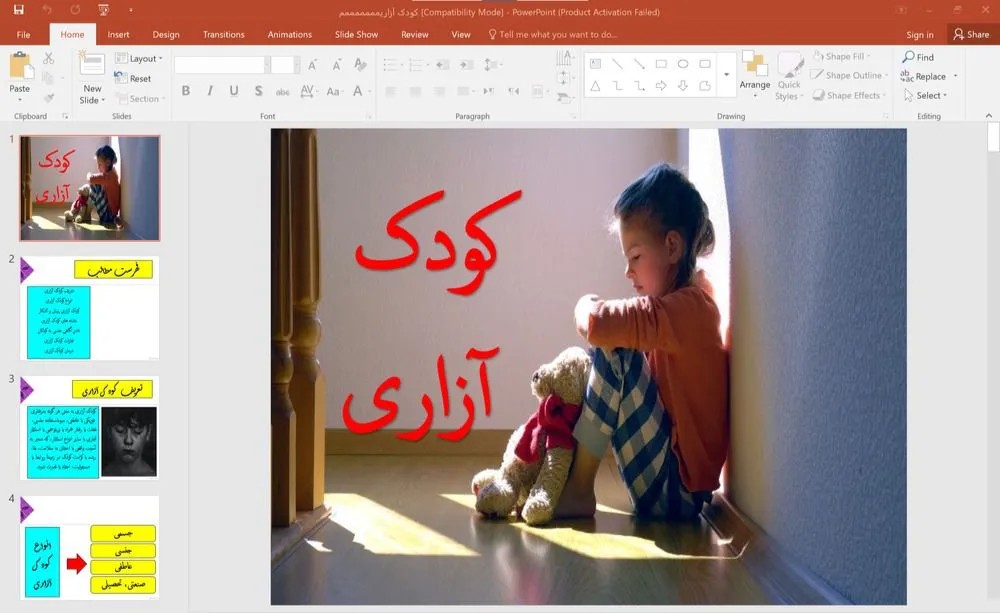
Task: Switch to the View tab
Action: (x=460, y=34)
